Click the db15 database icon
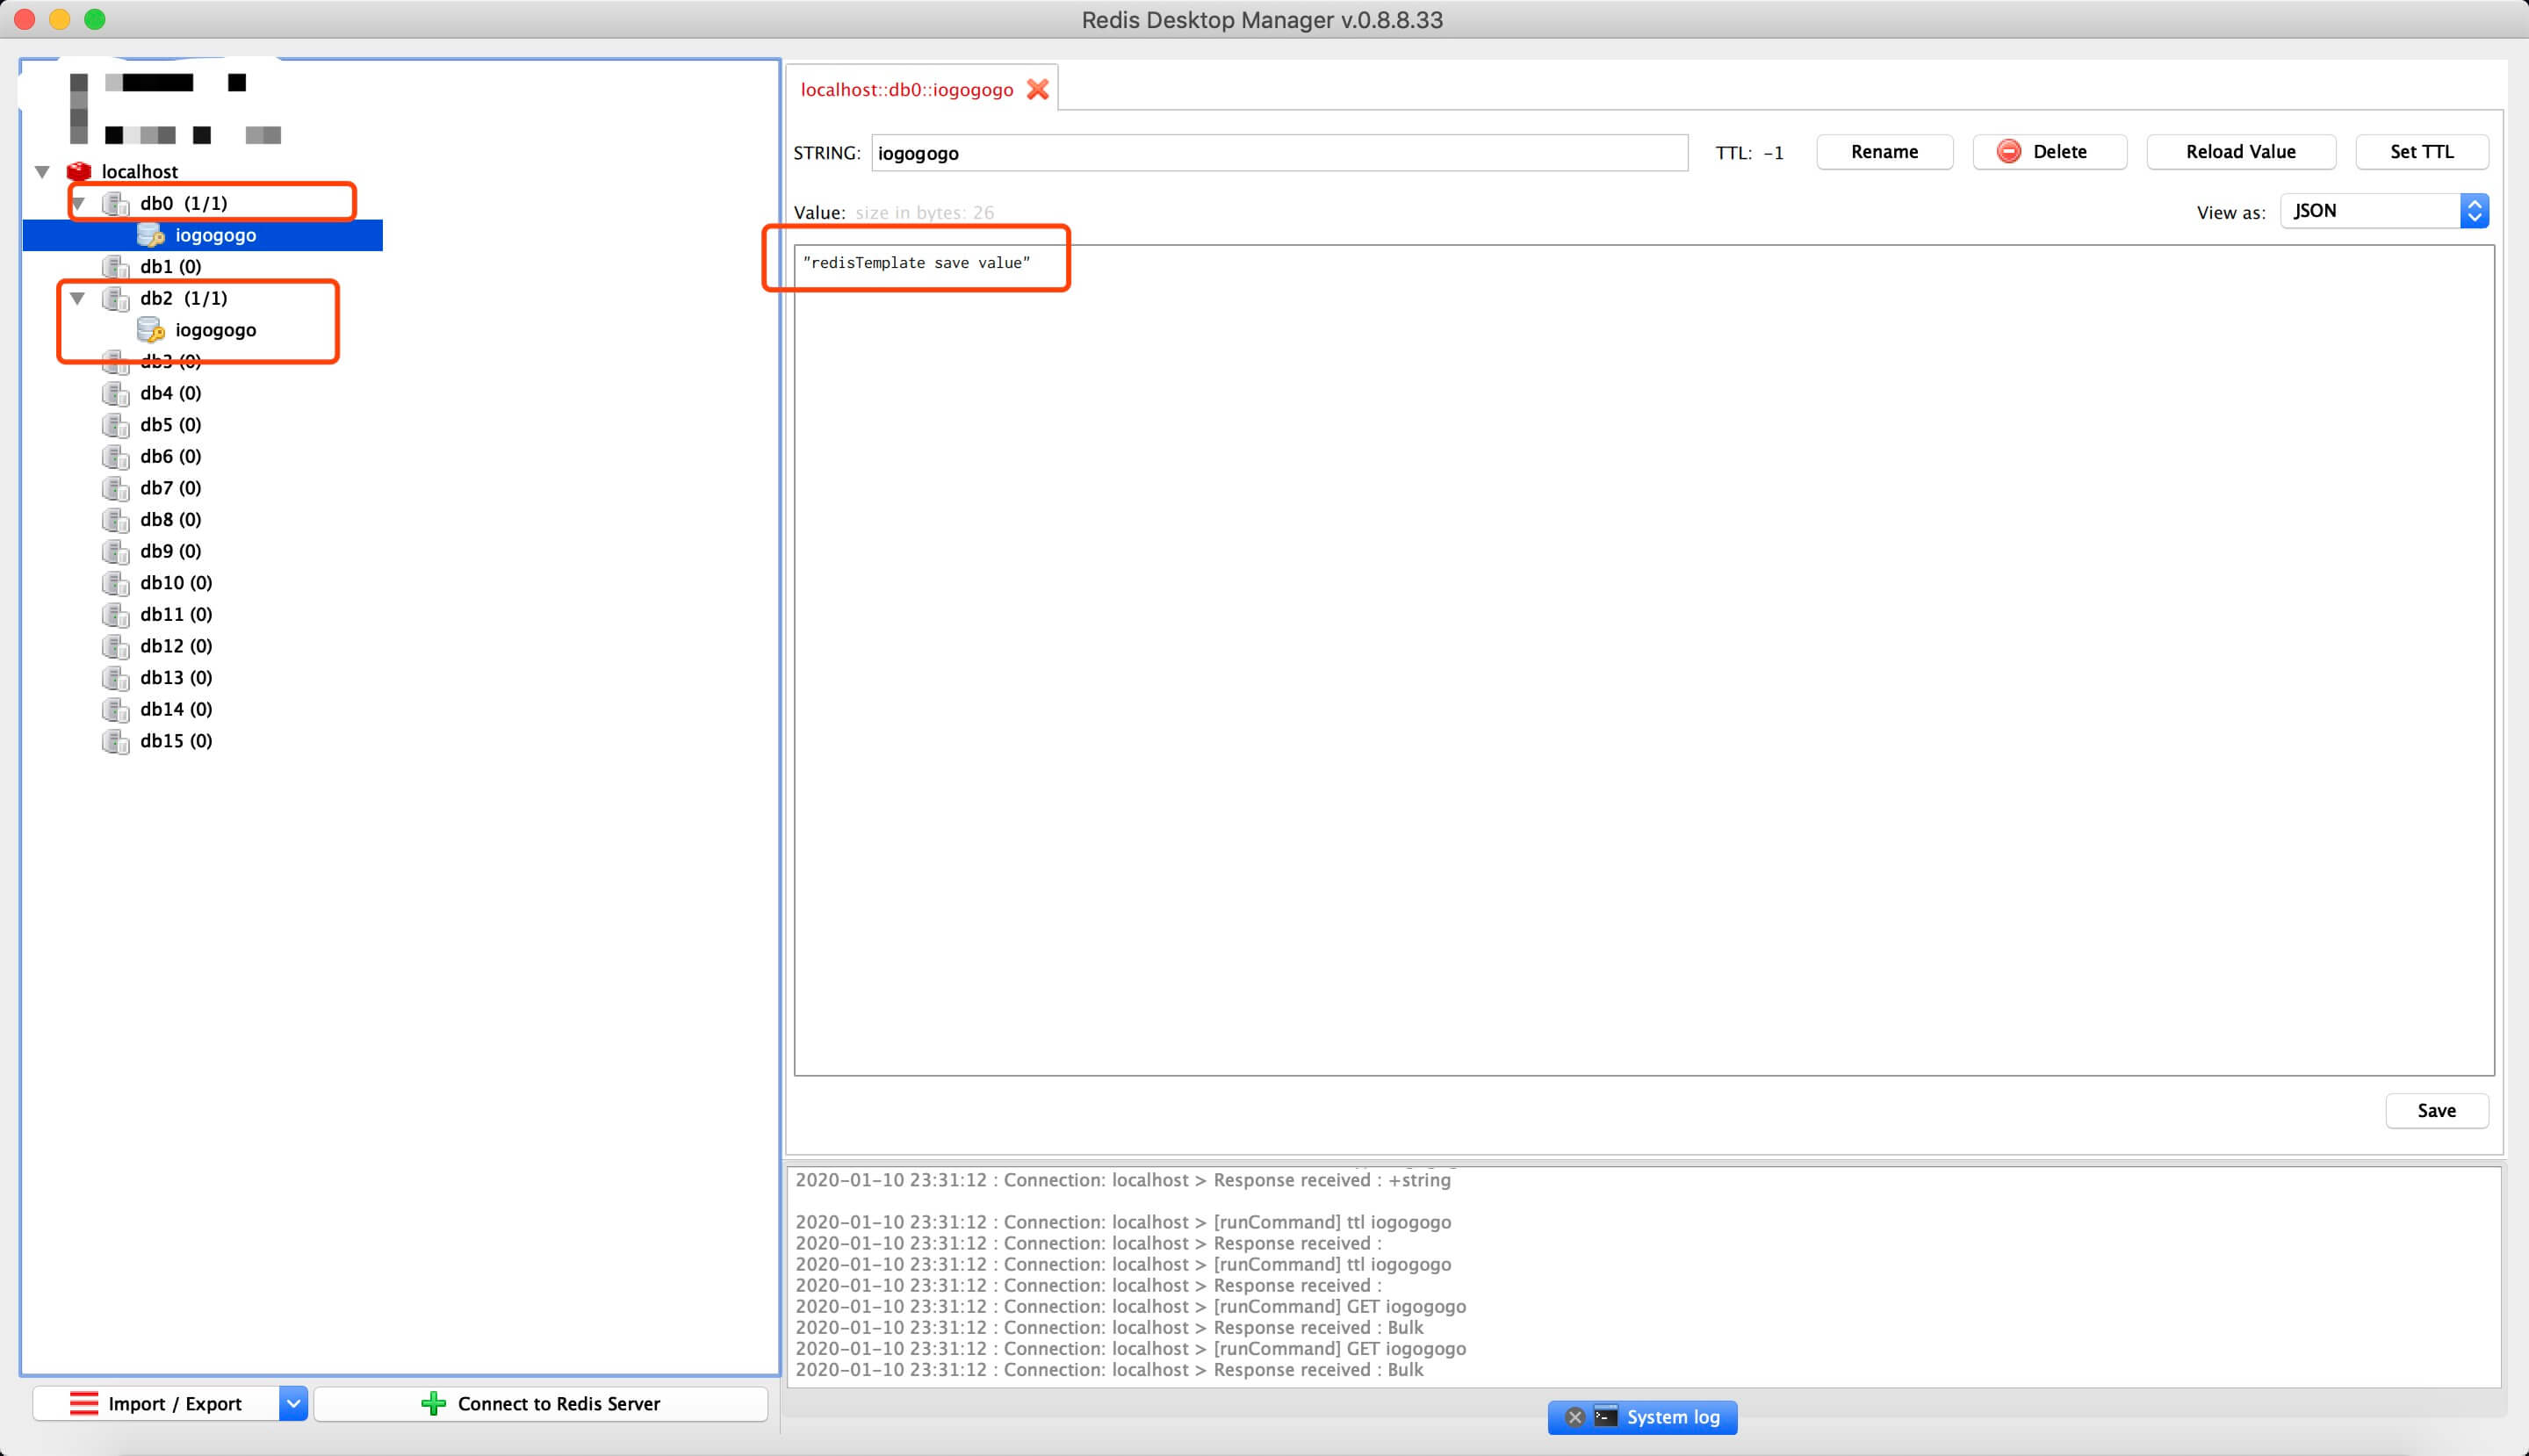The image size is (2529, 1456). tap(116, 741)
